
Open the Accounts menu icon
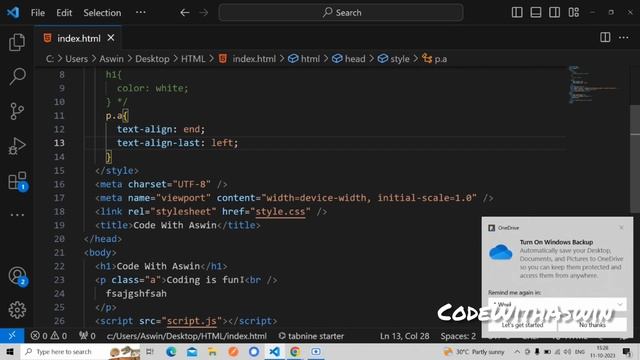coord(17,276)
